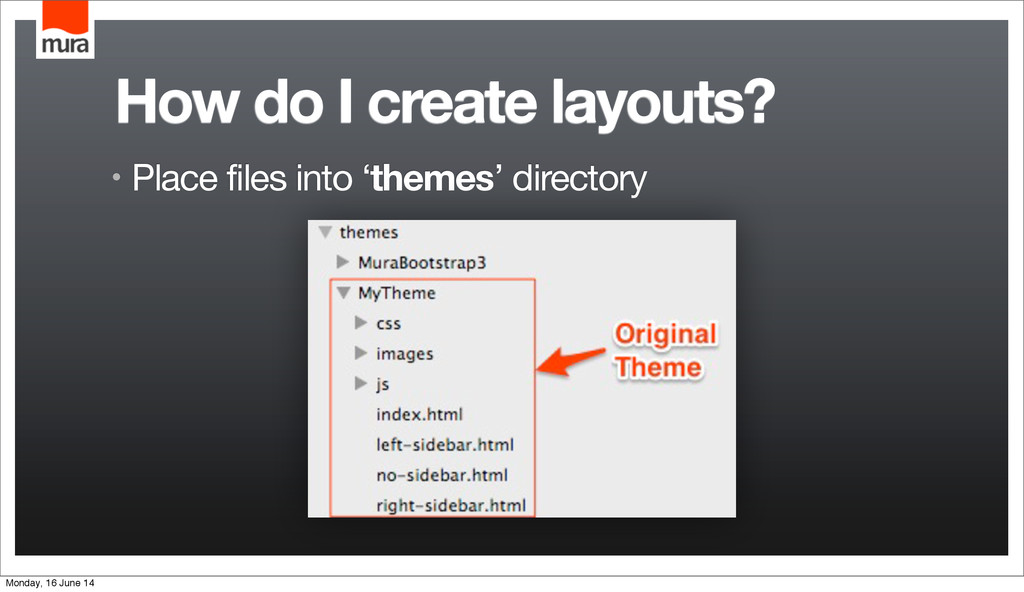This screenshot has height=592, width=1024.
Task: Click the 'Monday, 16 June 14' date text
Action: pyautogui.click(x=50, y=583)
